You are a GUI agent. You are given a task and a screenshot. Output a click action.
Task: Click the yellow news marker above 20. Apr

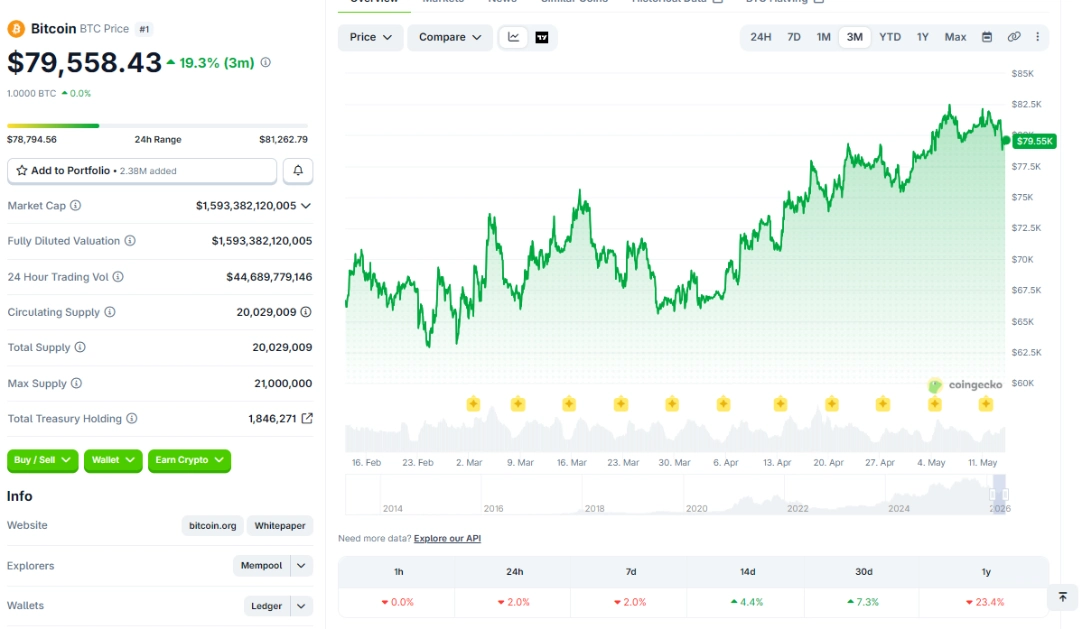pos(832,403)
